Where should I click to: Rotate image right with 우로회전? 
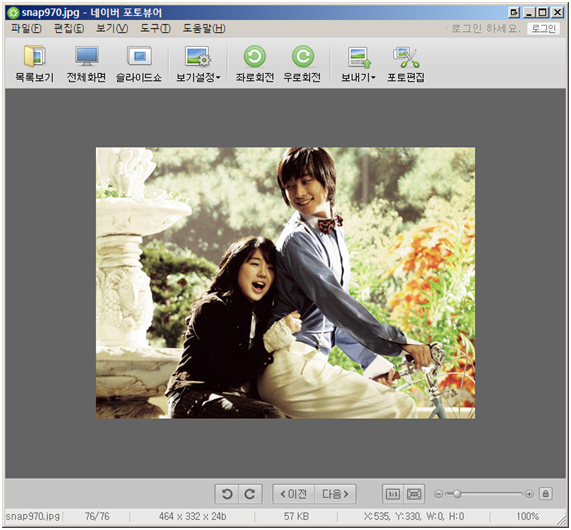click(302, 64)
